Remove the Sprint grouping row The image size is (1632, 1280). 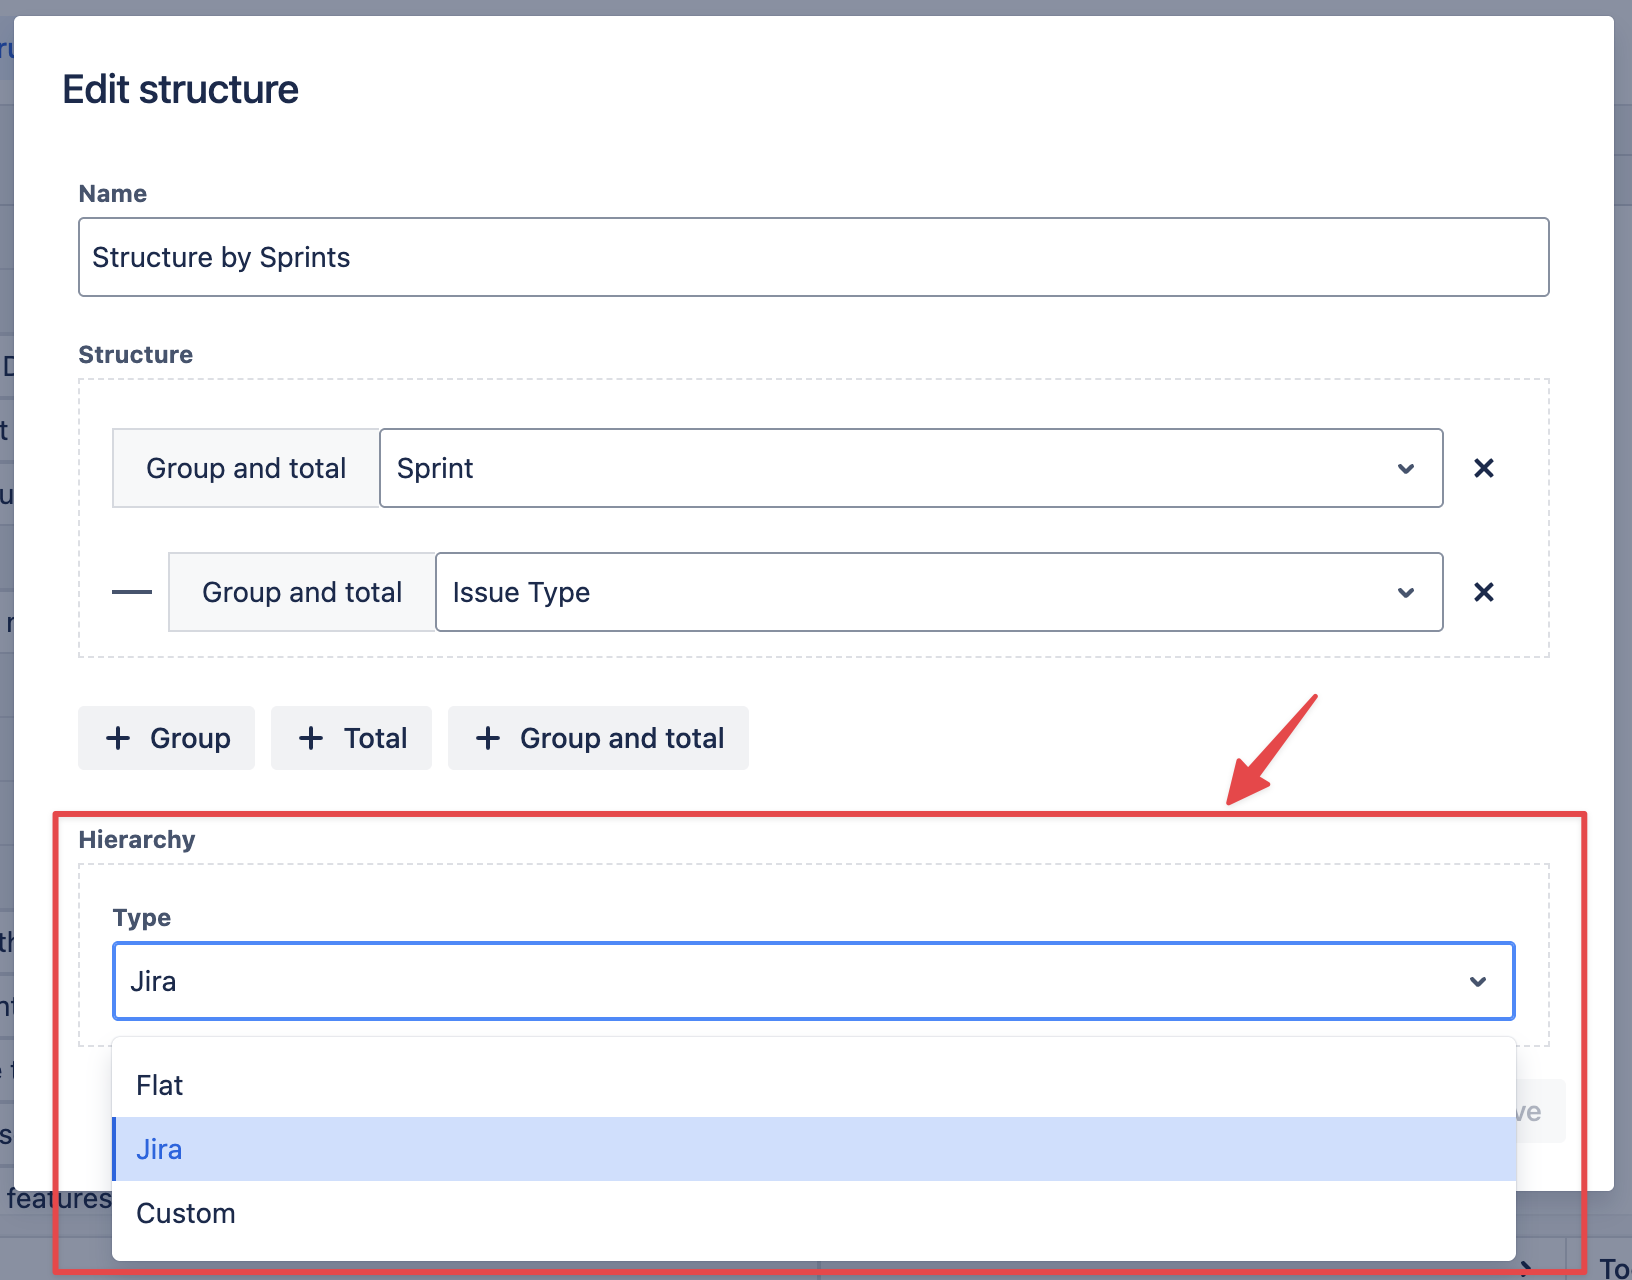pyautogui.click(x=1484, y=468)
